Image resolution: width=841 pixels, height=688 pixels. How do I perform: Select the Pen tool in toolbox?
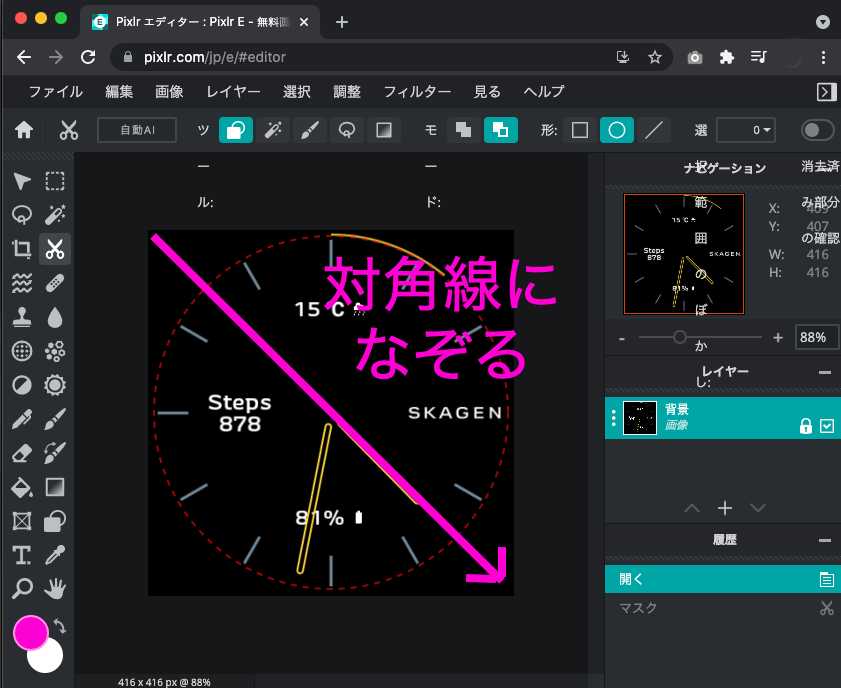21,419
